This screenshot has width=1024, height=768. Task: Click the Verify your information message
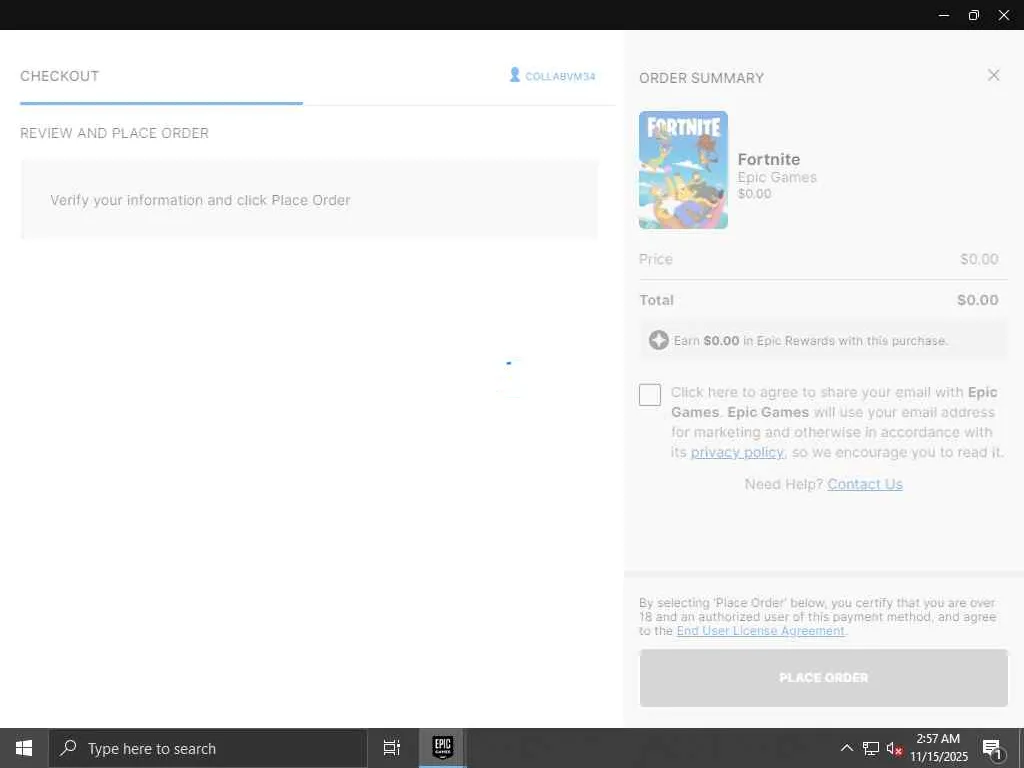pos(200,200)
